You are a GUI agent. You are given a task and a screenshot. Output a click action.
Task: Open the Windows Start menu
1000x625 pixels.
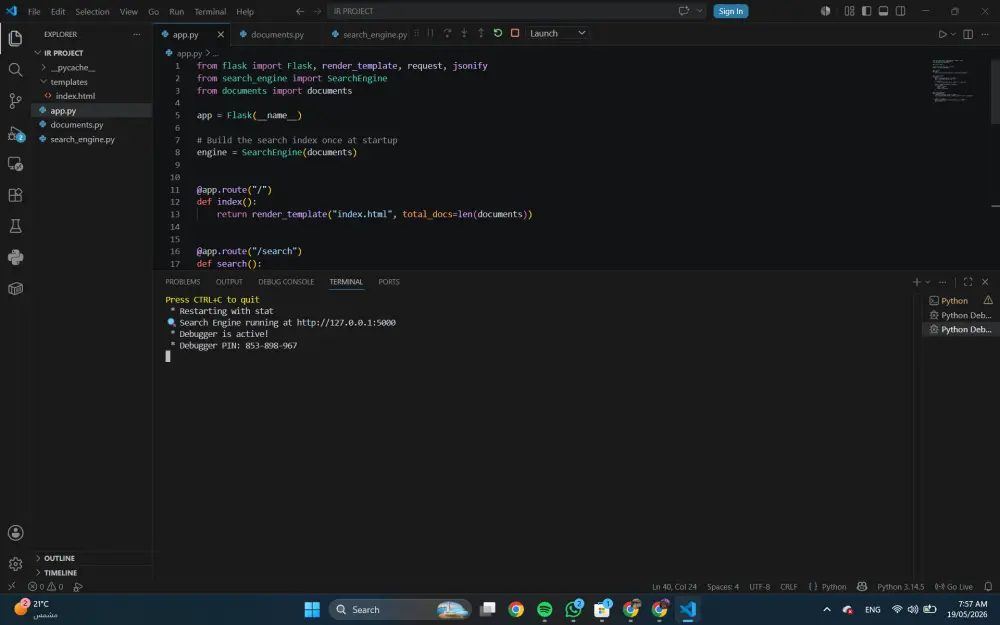pyautogui.click(x=312, y=610)
